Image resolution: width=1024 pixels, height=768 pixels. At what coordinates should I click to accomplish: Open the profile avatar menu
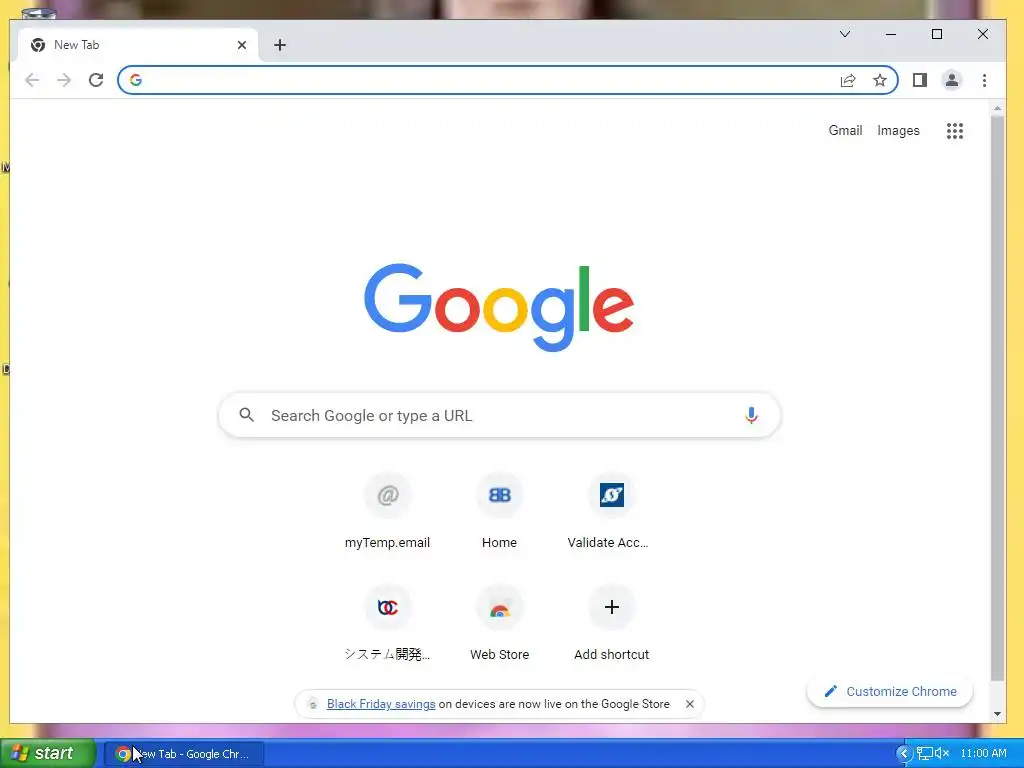click(952, 80)
